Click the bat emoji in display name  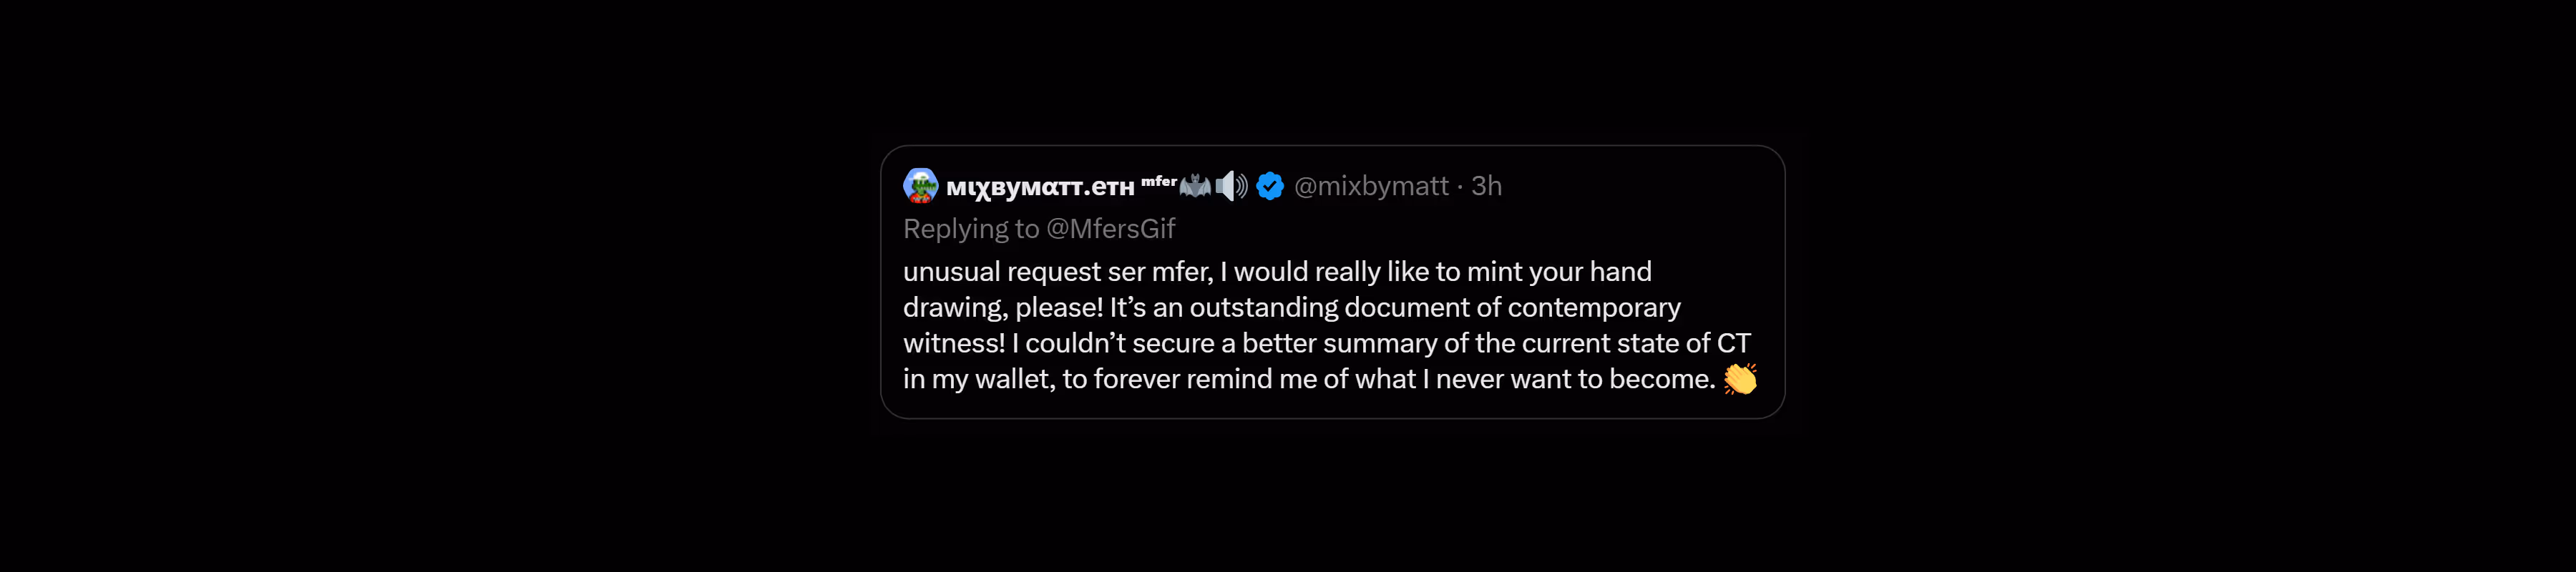coord(1195,186)
